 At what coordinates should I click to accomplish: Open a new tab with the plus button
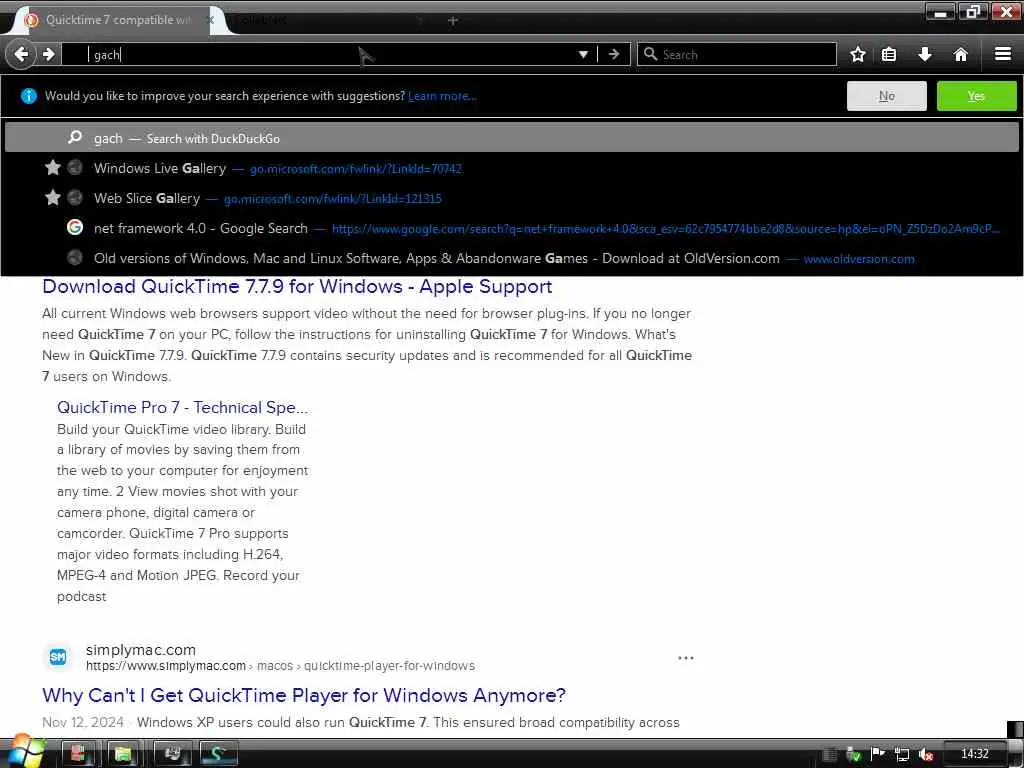click(453, 20)
